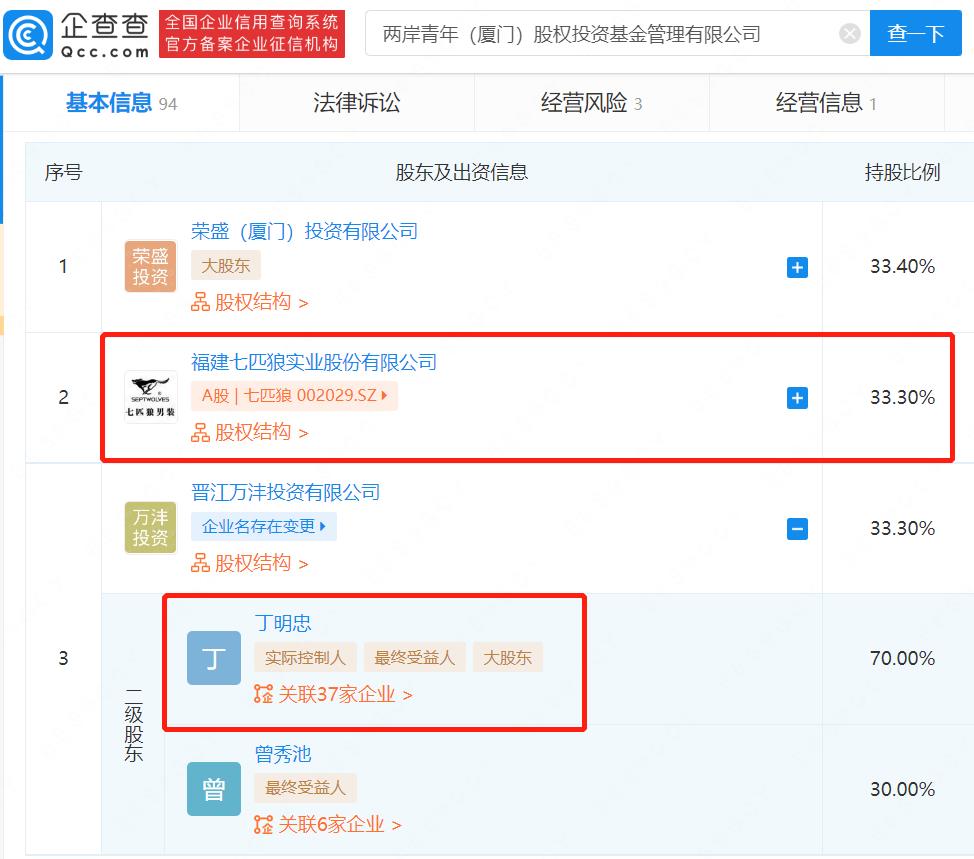Screen dimensions: 974x859
Task: Click the link icon beside 关联37家企业
Action: (x=262, y=694)
